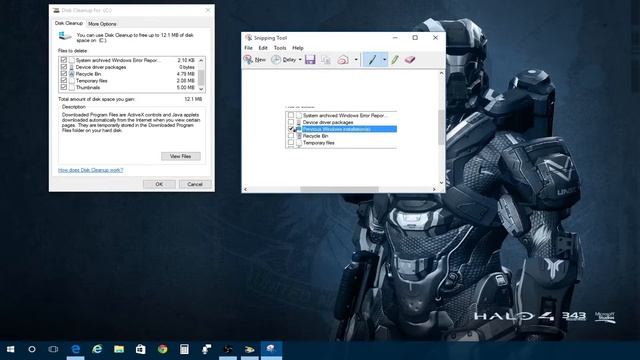The width and height of the screenshot is (640, 360).
Task: Minimize the Snipping Tool window
Action: click(x=395, y=38)
